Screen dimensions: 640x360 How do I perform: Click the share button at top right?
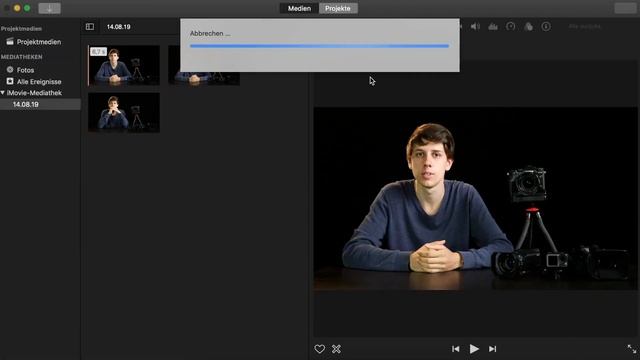point(625,8)
